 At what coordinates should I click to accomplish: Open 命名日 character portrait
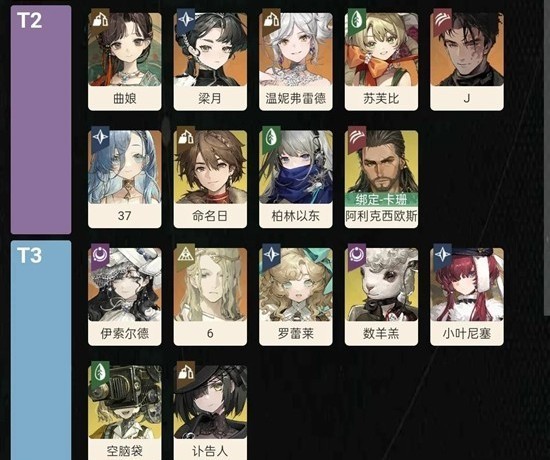(210, 167)
